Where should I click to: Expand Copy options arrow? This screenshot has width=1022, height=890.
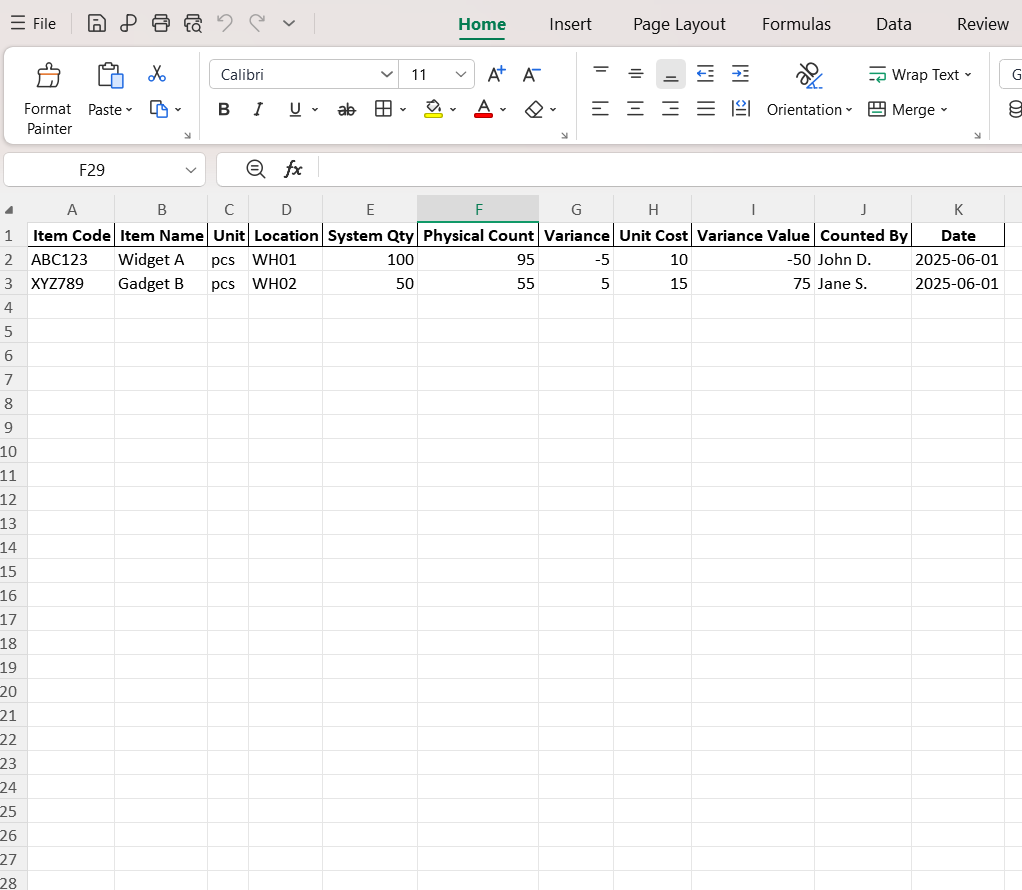(x=178, y=110)
